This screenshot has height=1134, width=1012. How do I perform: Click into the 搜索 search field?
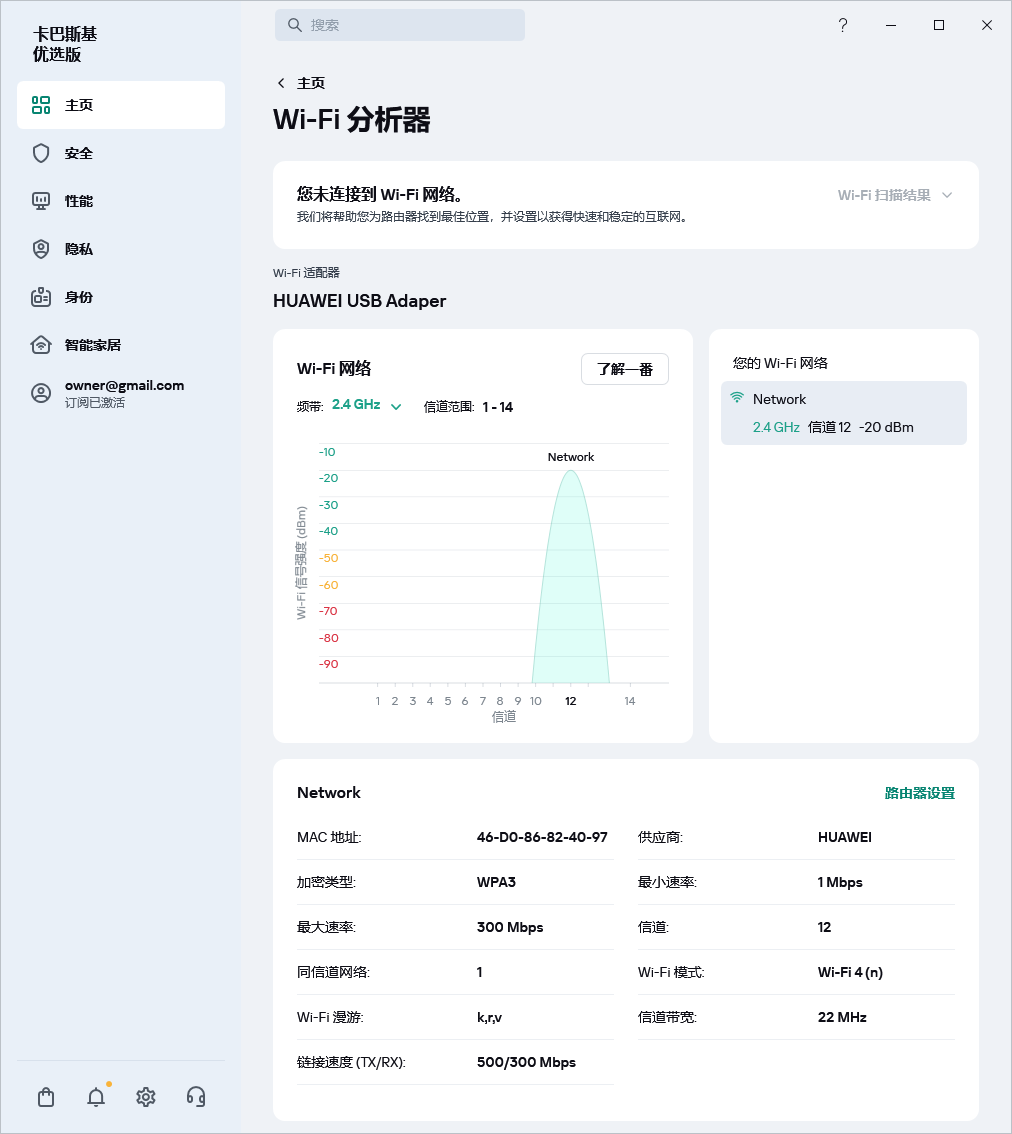coord(400,25)
